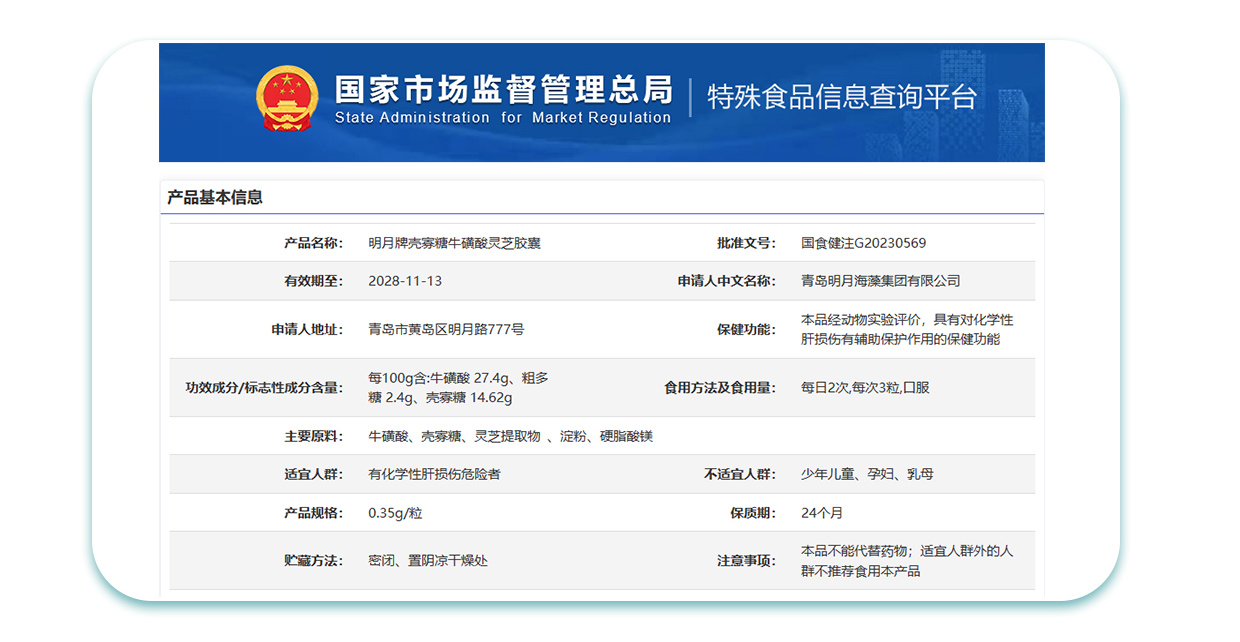Click the 国家市场监督管理总局 header title
This screenshot has height=642, width=1240.
(503, 89)
